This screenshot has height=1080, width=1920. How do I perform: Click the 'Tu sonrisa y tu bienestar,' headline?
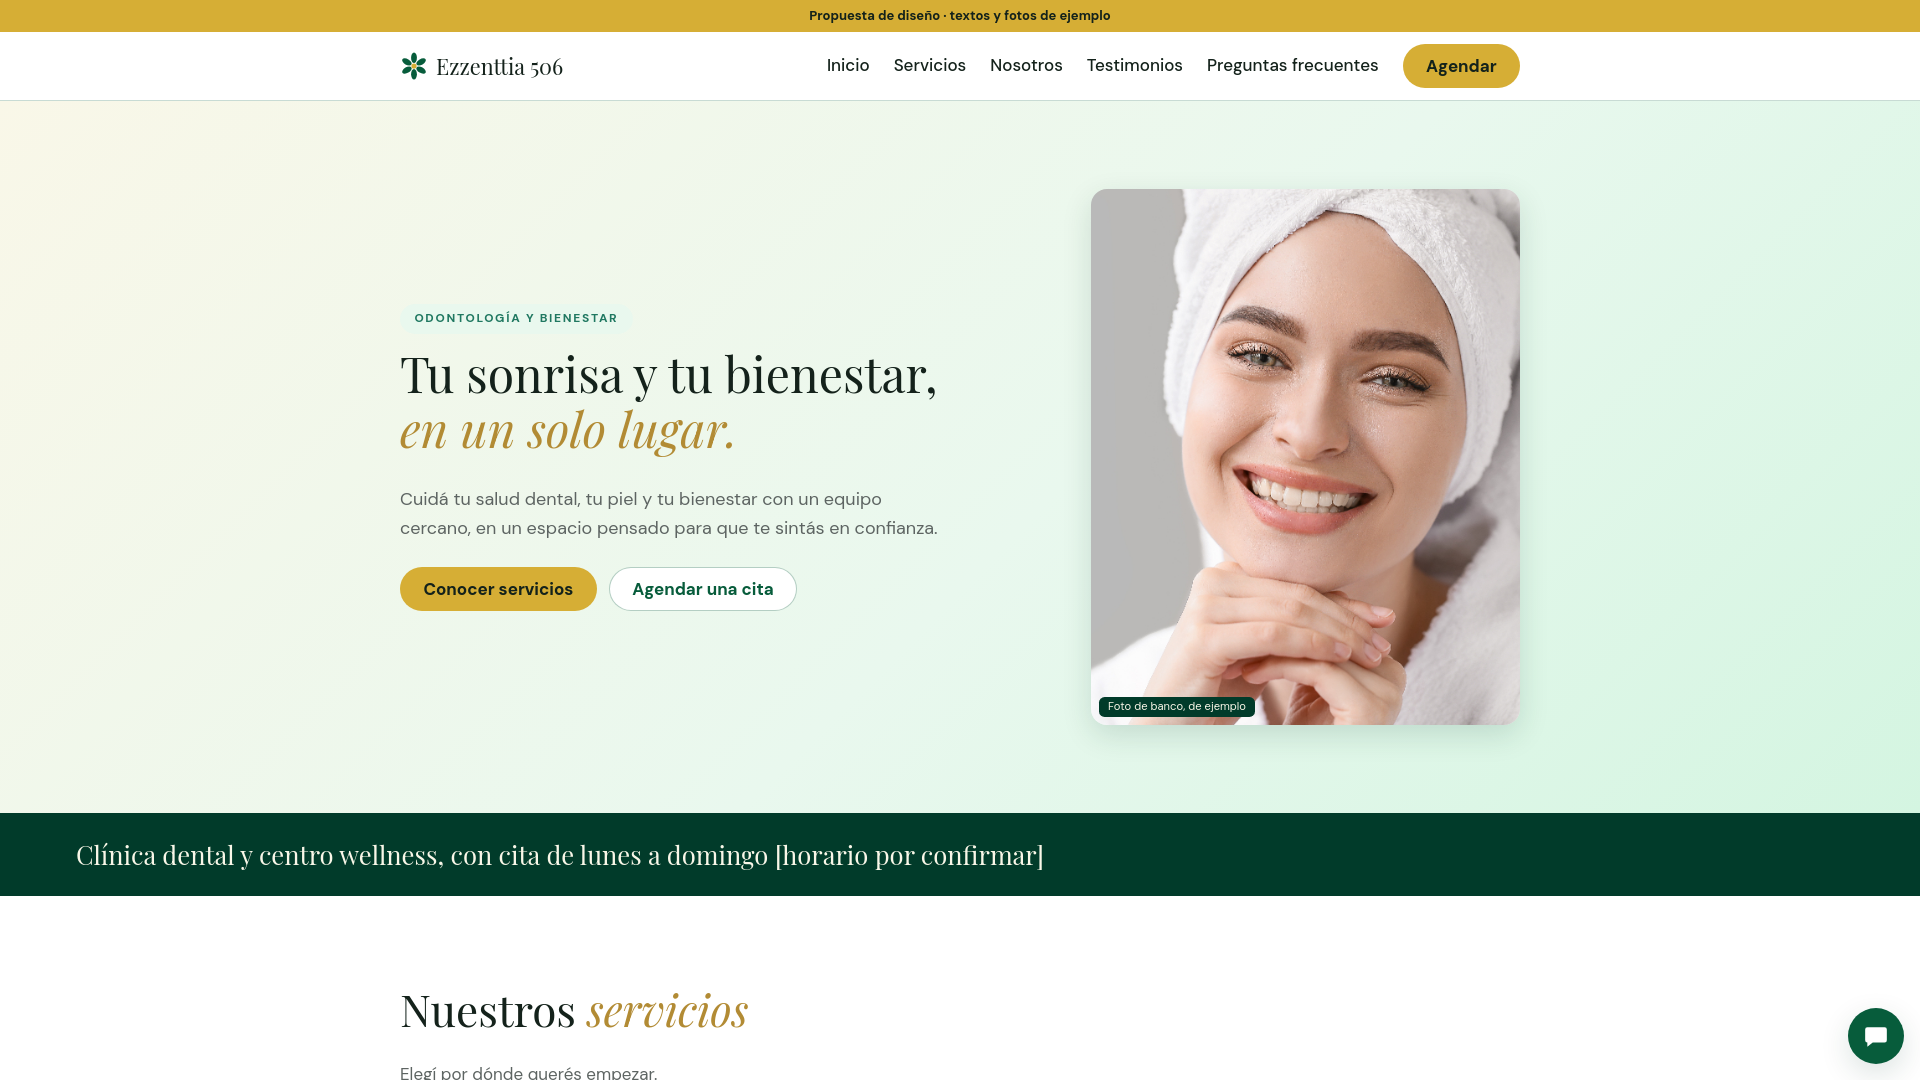[x=669, y=375]
